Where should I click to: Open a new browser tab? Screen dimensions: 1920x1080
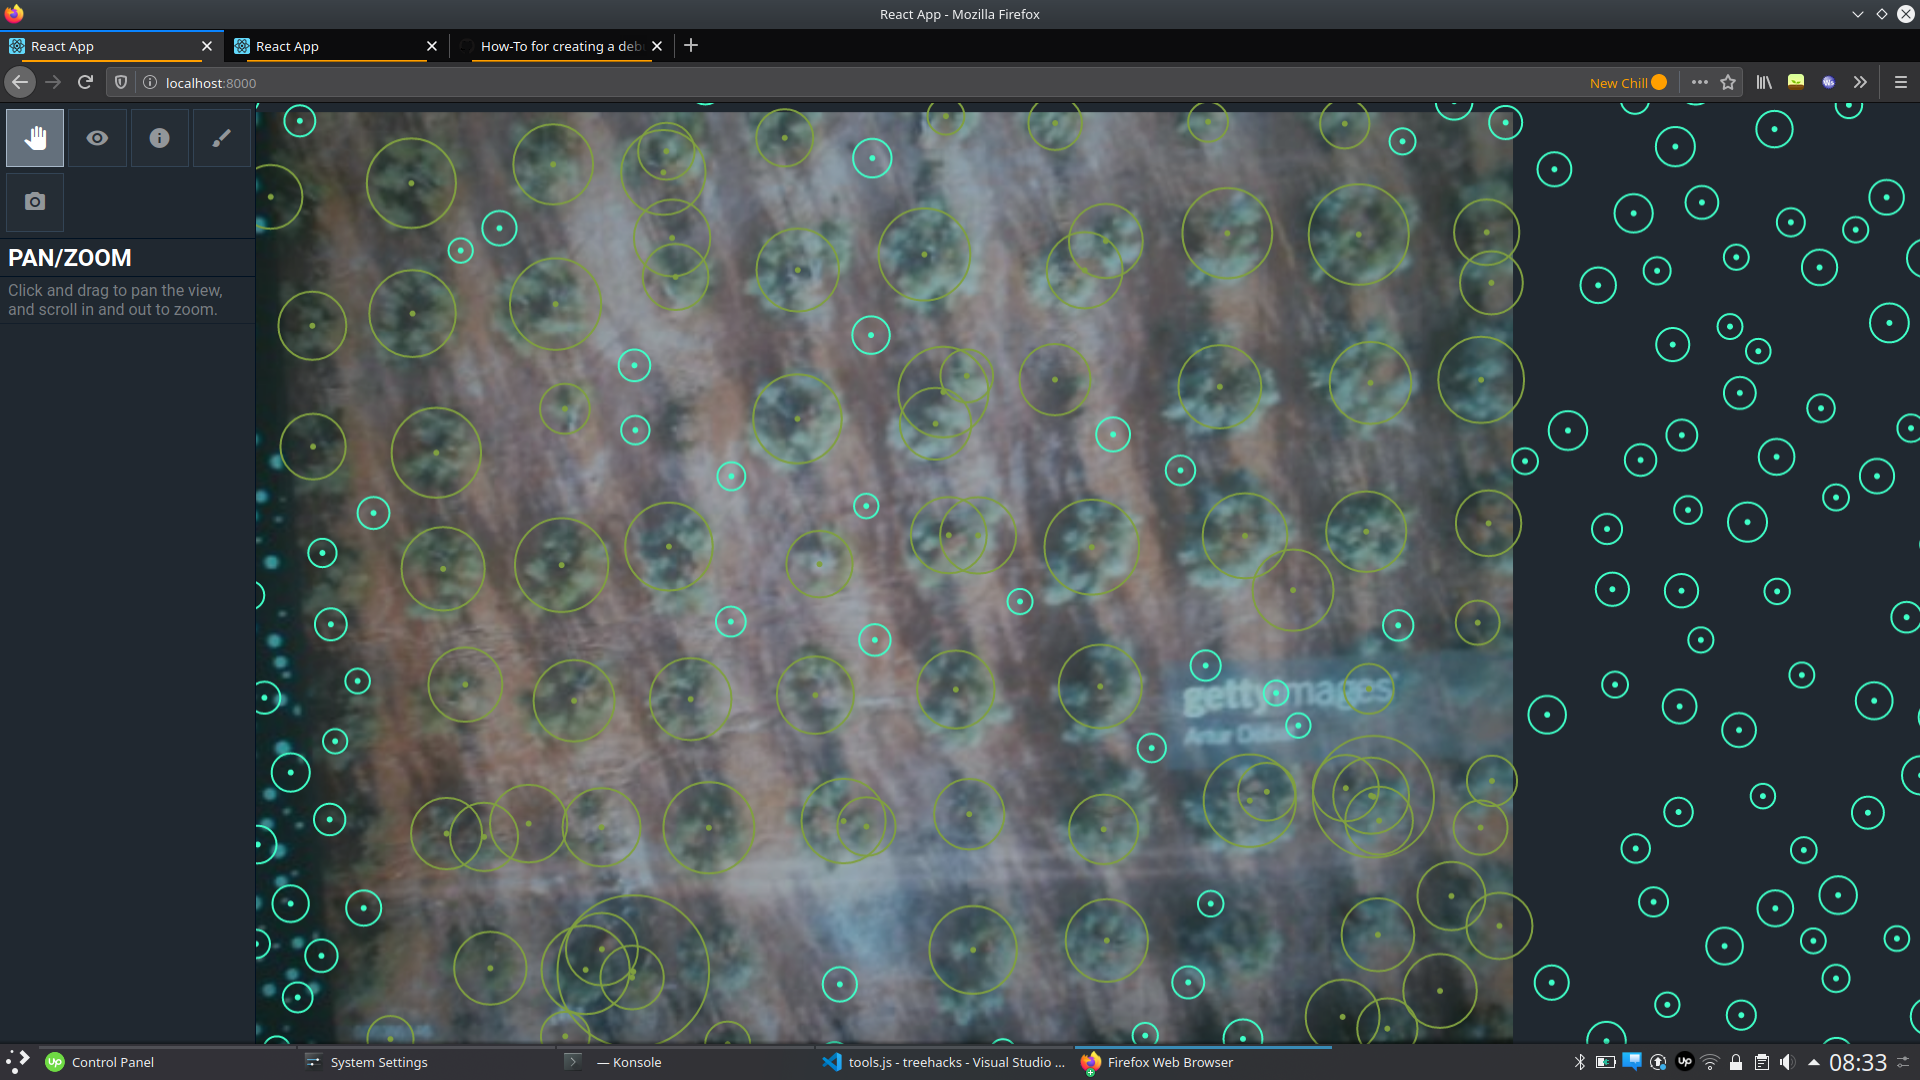click(x=691, y=46)
